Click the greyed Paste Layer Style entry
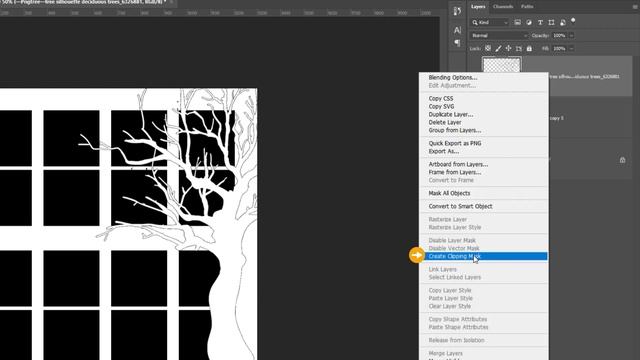640x360 pixels. [451, 298]
